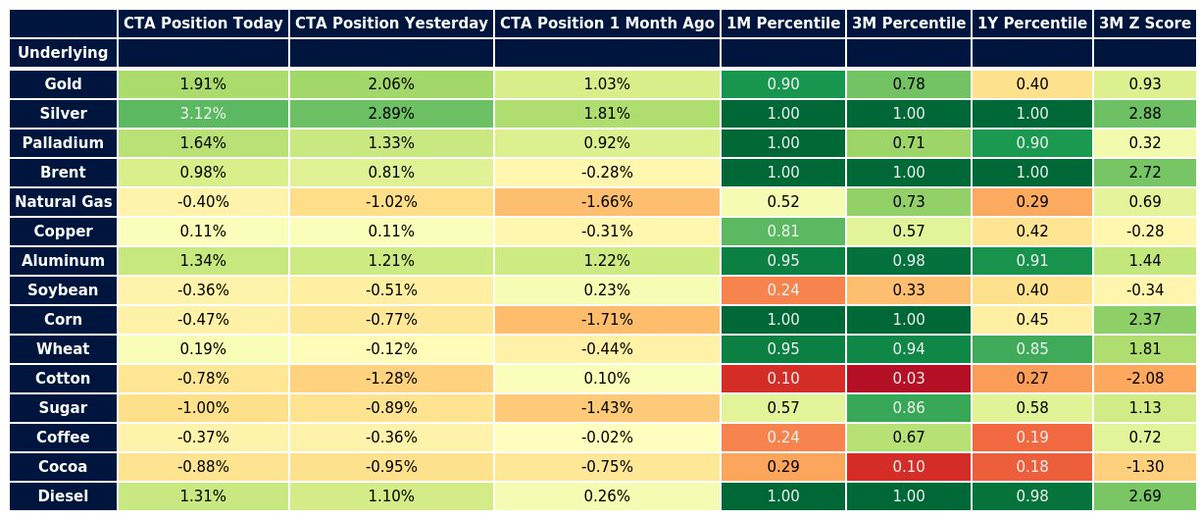The height and width of the screenshot is (520, 1200).
Task: Select Wheat's 0.85 1Y percentile cell
Action: coord(1032,349)
